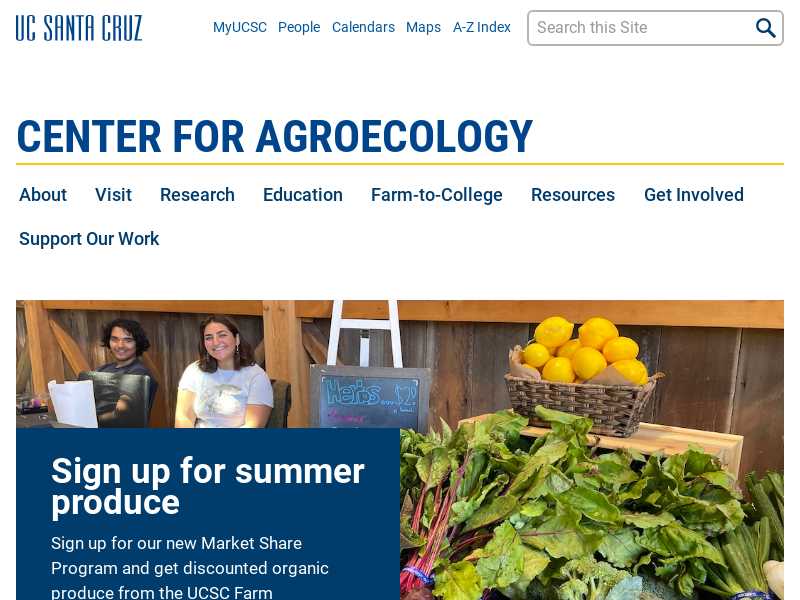Open the Maps link

tap(423, 27)
